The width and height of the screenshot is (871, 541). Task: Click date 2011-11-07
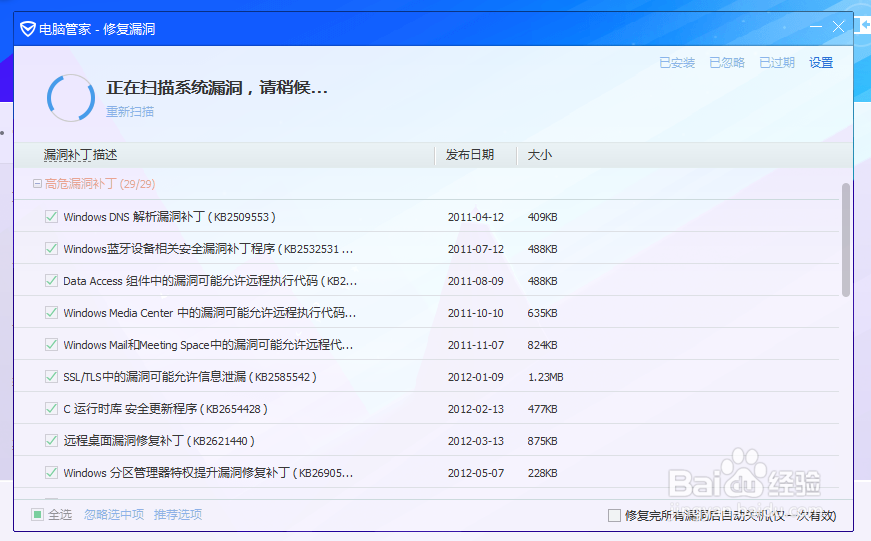[475, 345]
